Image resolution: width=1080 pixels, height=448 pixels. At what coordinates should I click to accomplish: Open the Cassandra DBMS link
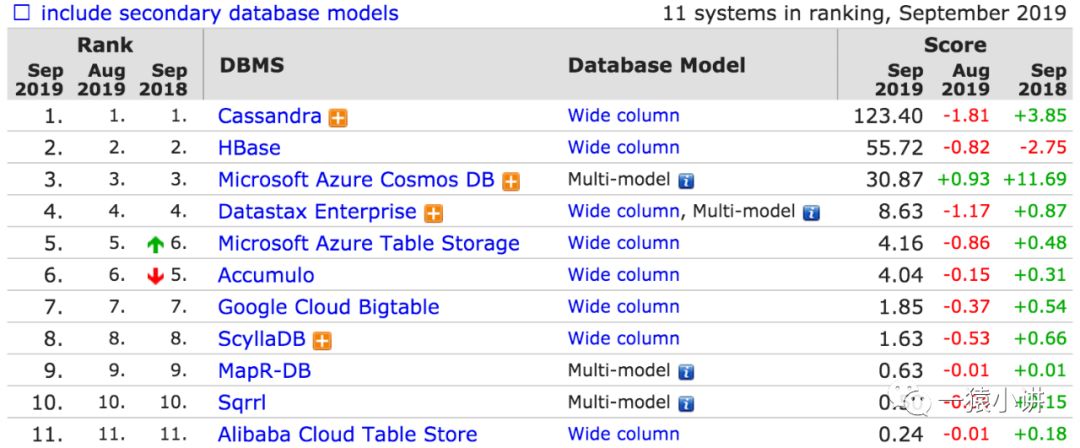269,116
